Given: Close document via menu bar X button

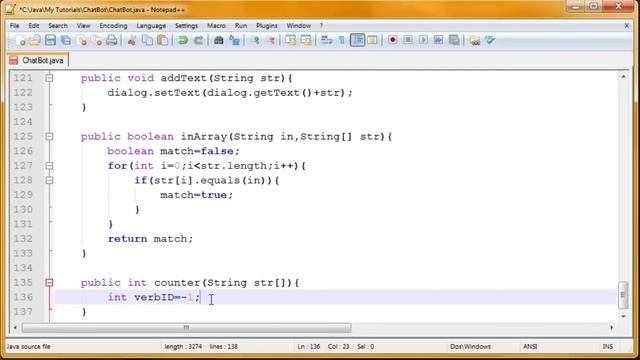Looking at the screenshot, I should coord(627,26).
